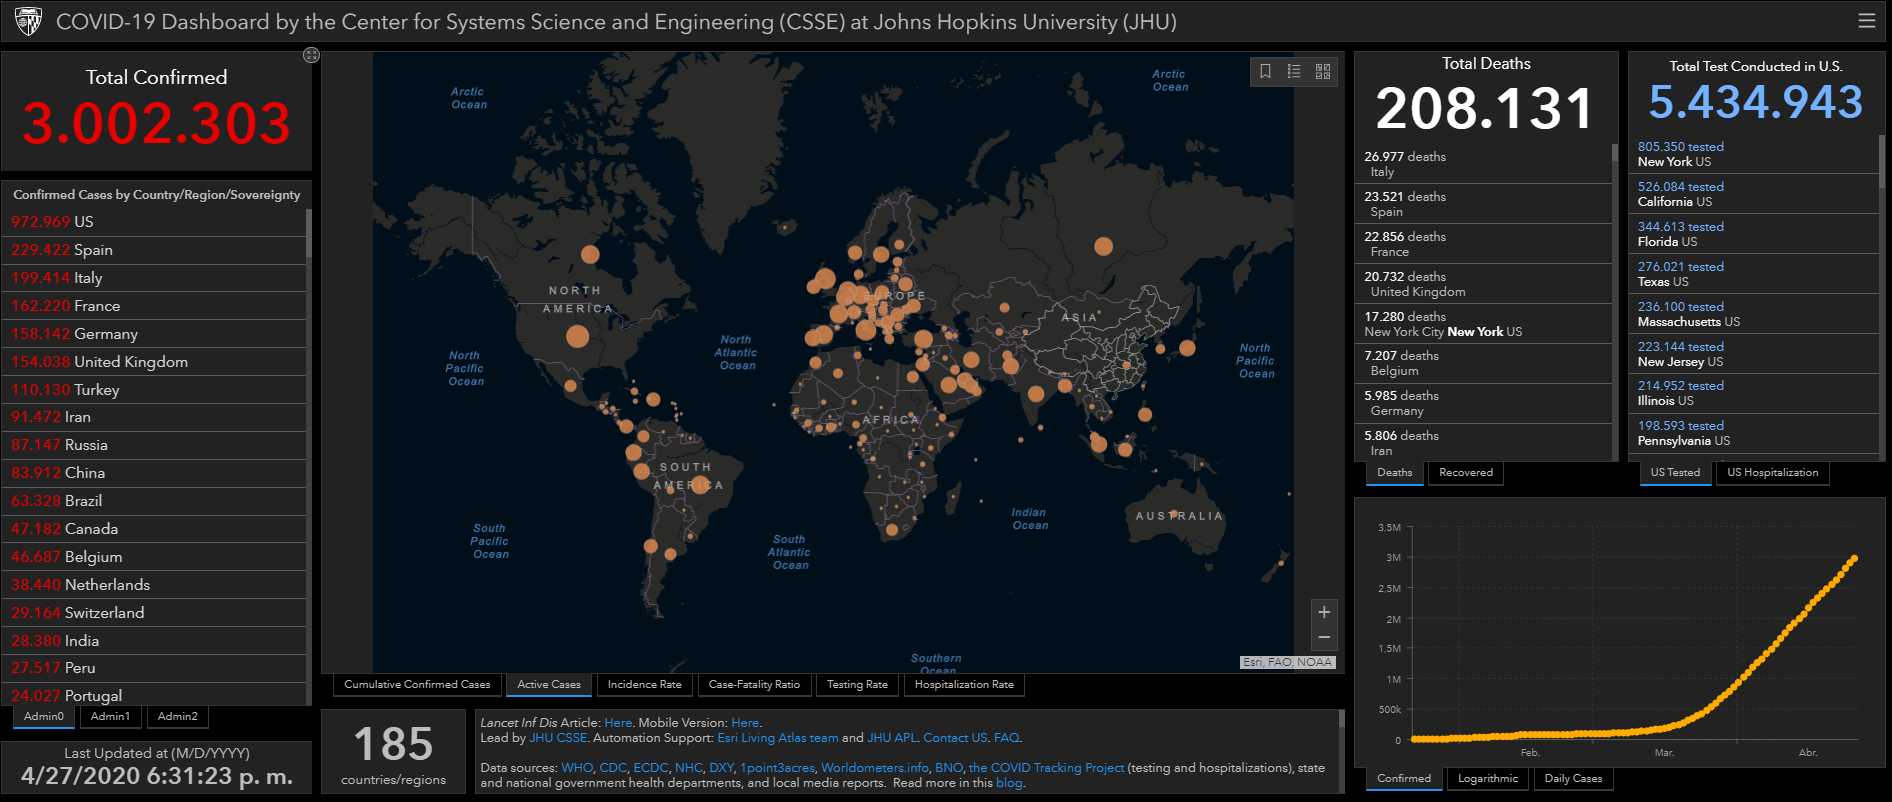Screen dimensions: 1892x802
Task: Click the 26.977 deaths Italy entry
Action: tap(1483, 164)
